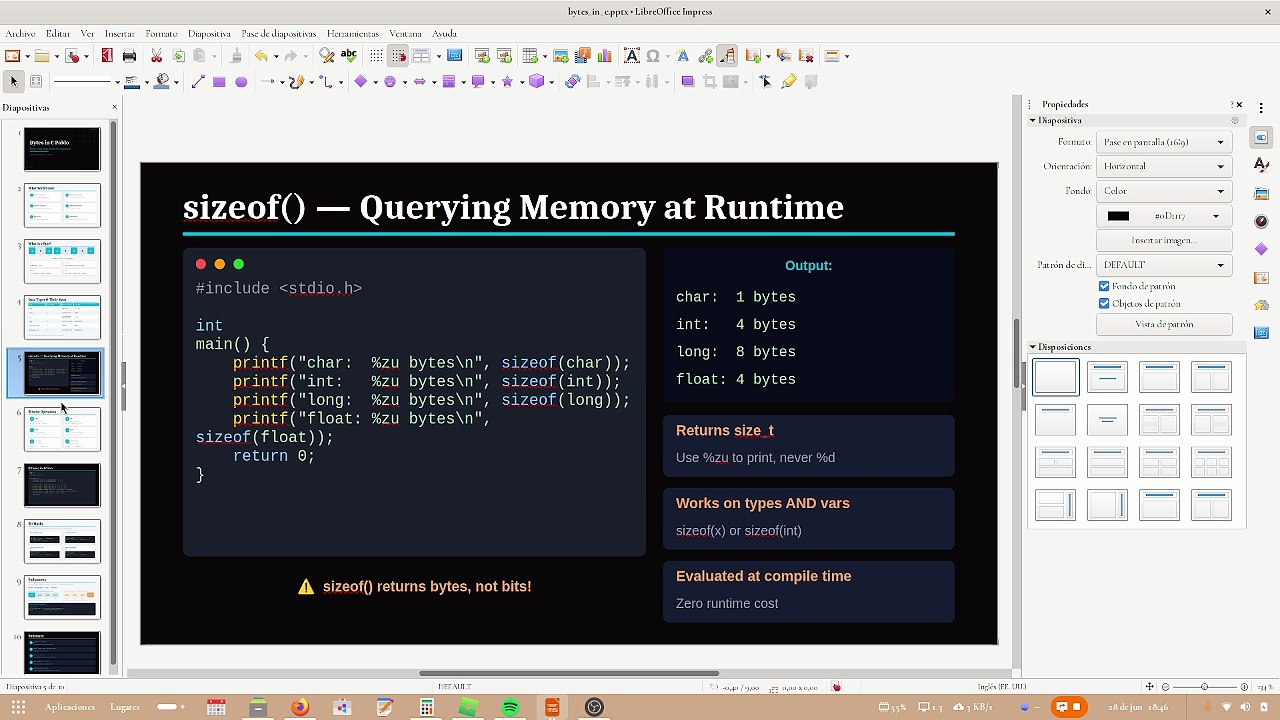Run the spell check (abc icon)
This screenshot has height=720, width=1280.
pos(348,56)
